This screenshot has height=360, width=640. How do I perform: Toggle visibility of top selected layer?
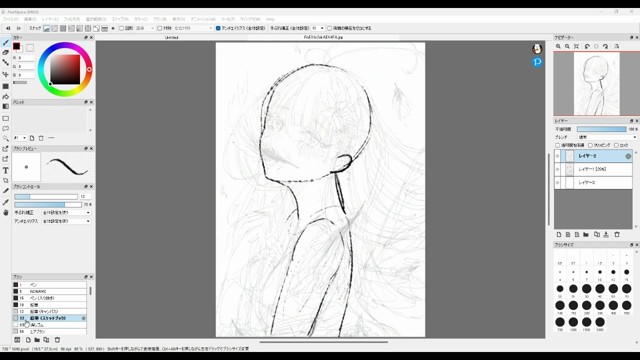tap(558, 156)
